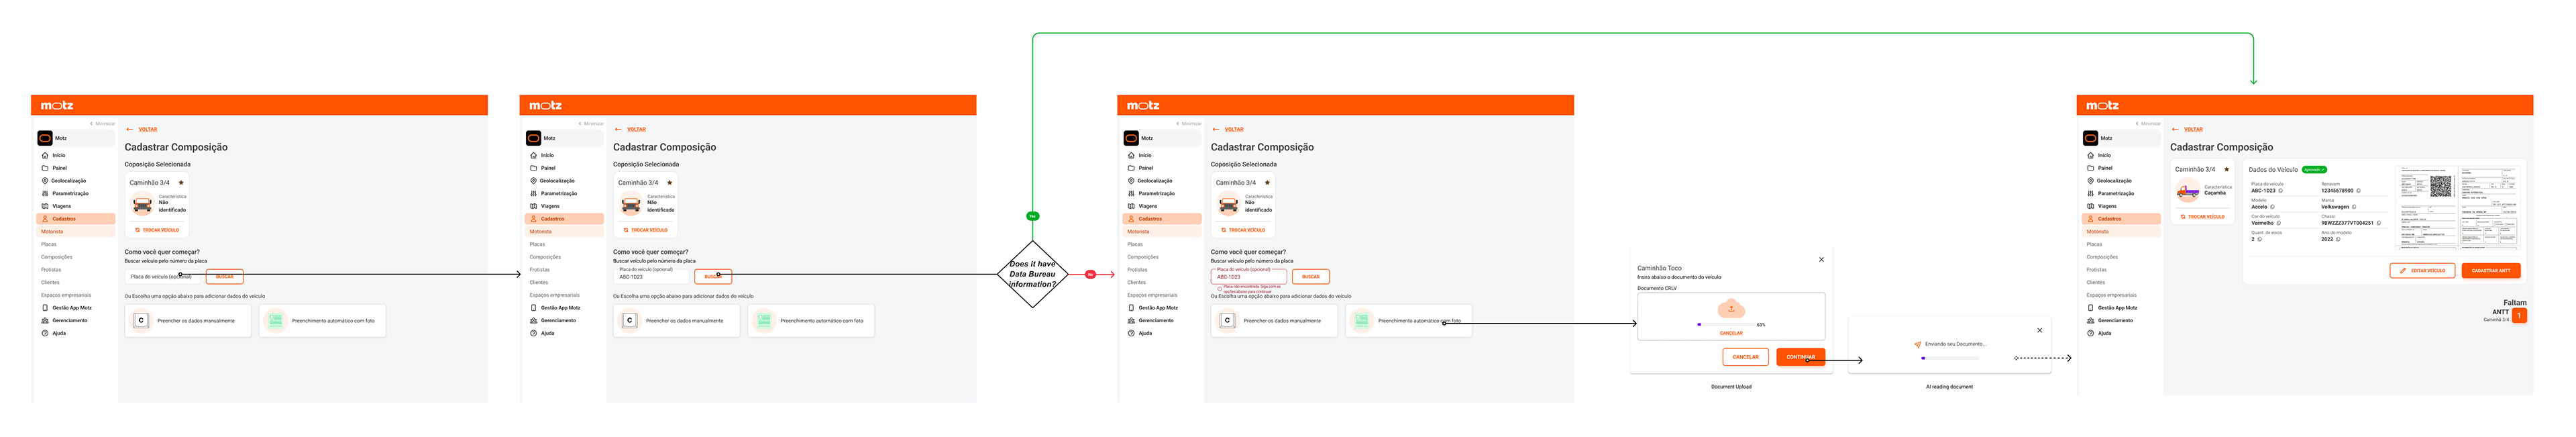
Task: Close the Enviando seu Documento dialog
Action: [x=2040, y=331]
